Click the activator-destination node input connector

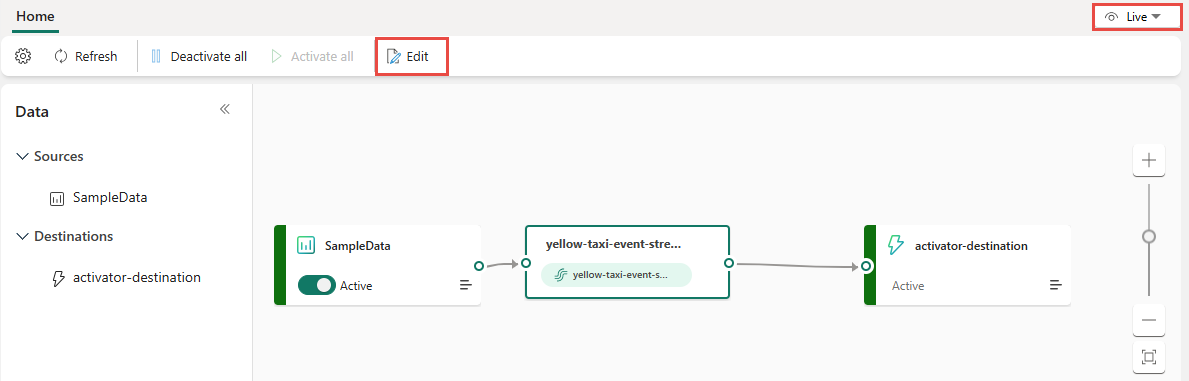865,266
